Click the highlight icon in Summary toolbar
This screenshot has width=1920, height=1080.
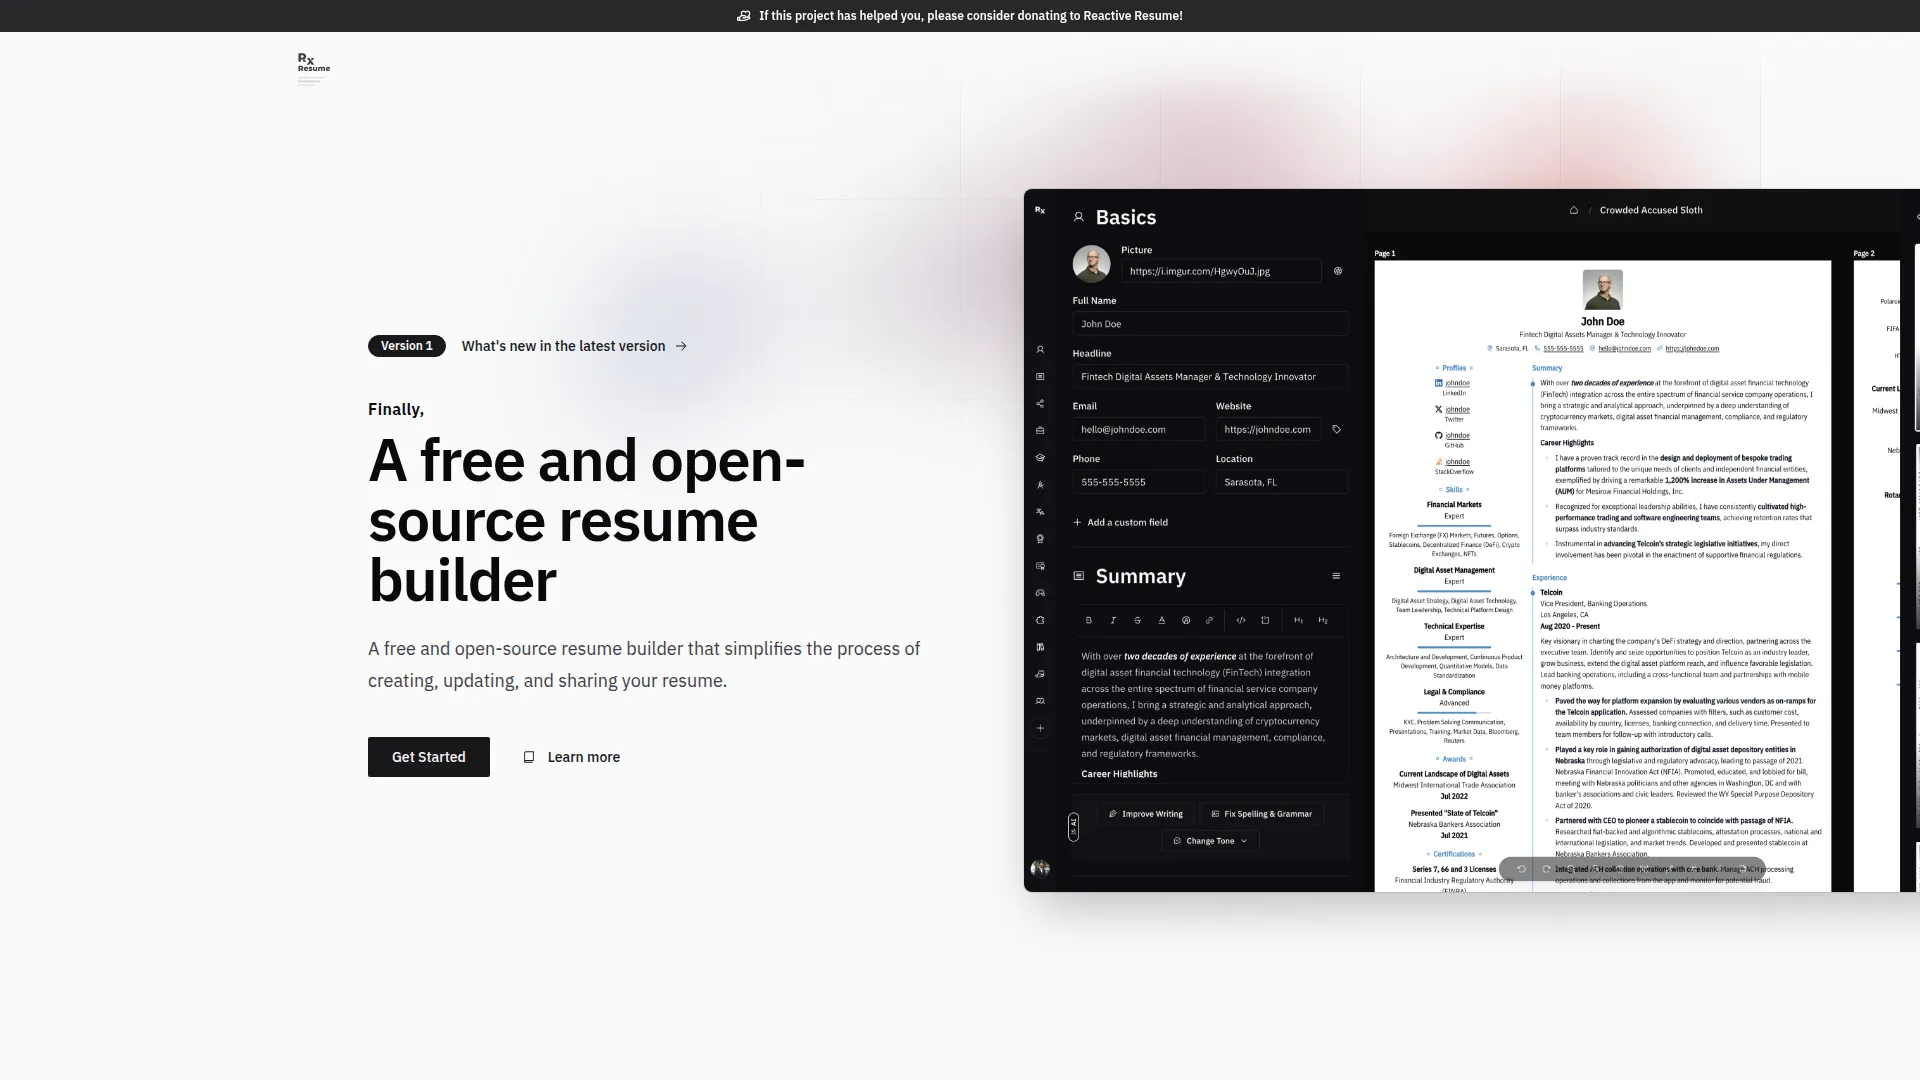coord(1186,620)
